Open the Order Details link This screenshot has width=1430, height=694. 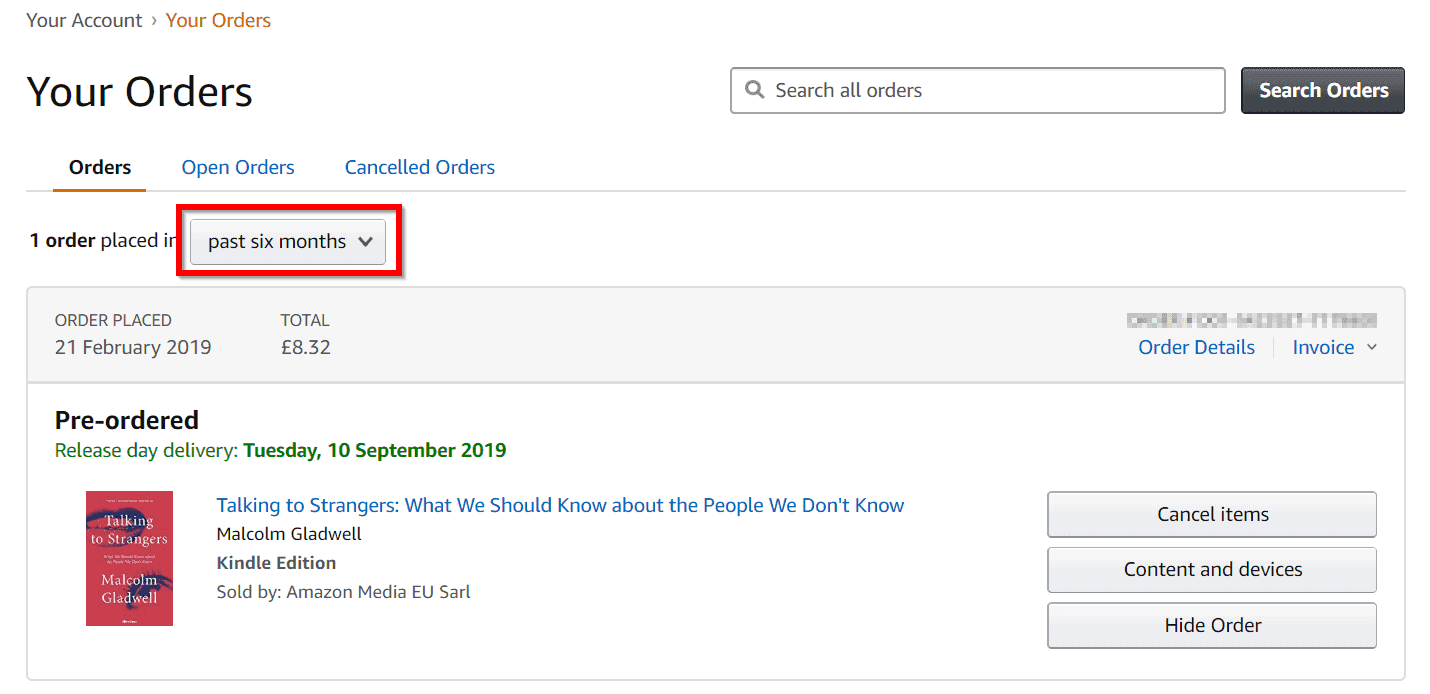coord(1196,347)
